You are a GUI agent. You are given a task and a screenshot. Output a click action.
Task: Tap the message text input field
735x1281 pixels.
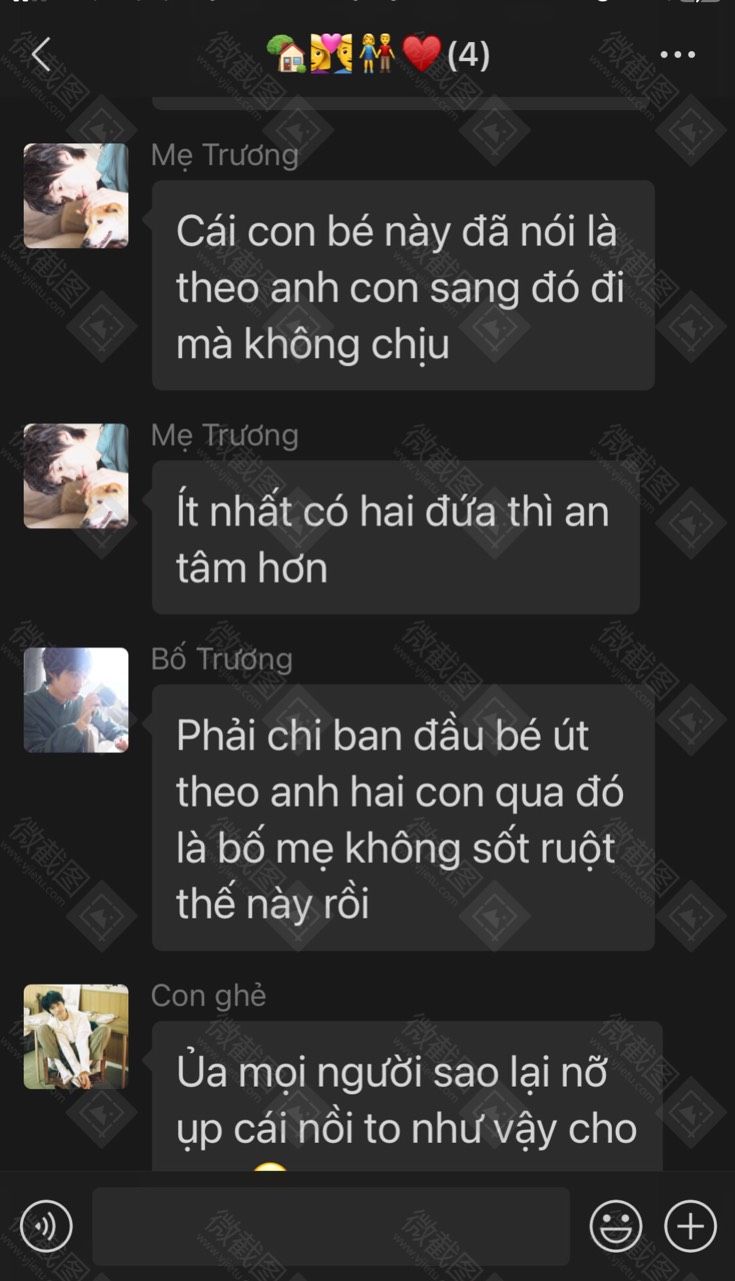point(331,1226)
